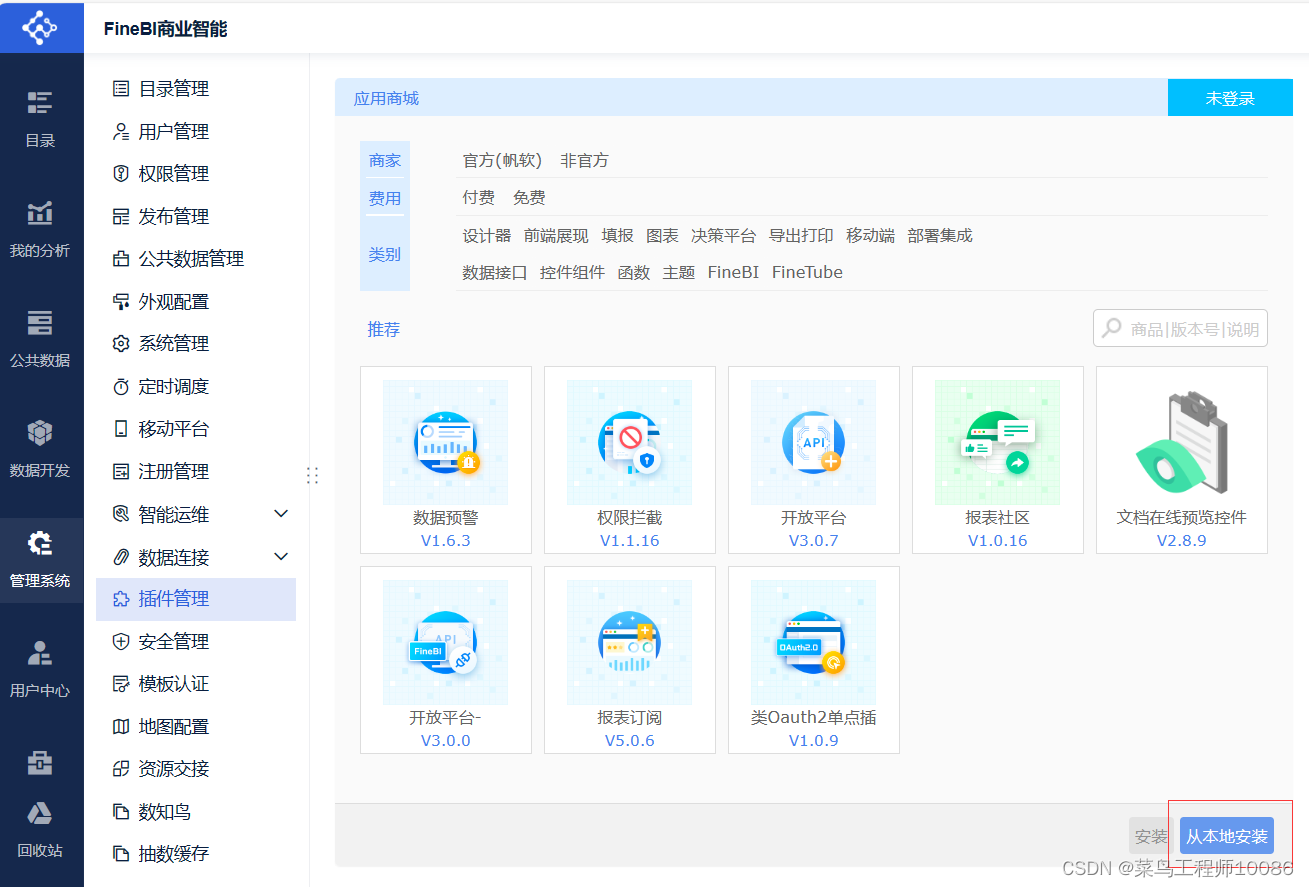Click the 移动平台 phone icon
The width and height of the screenshot is (1309, 887).
click(x=121, y=429)
